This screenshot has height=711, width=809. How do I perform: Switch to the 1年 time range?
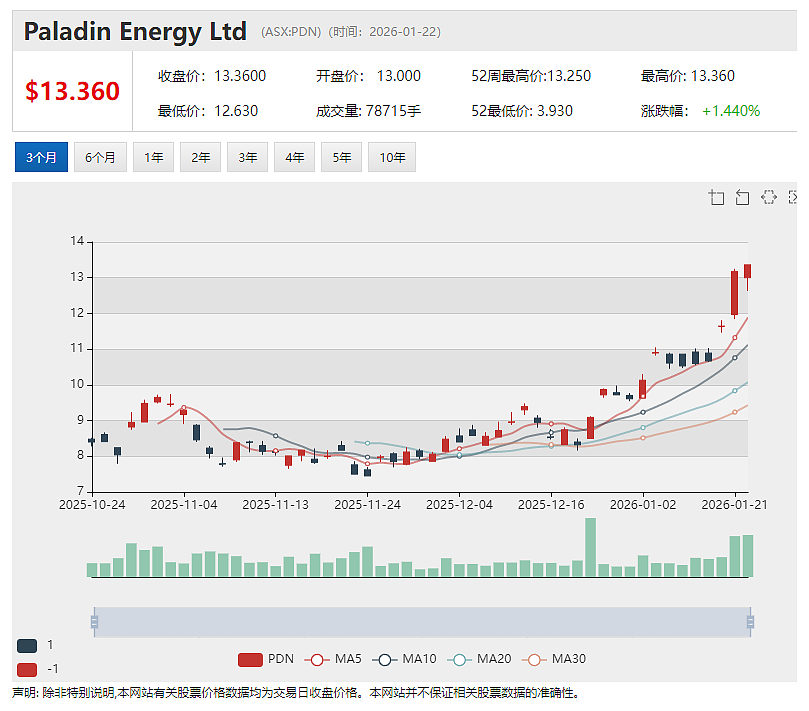coord(153,157)
